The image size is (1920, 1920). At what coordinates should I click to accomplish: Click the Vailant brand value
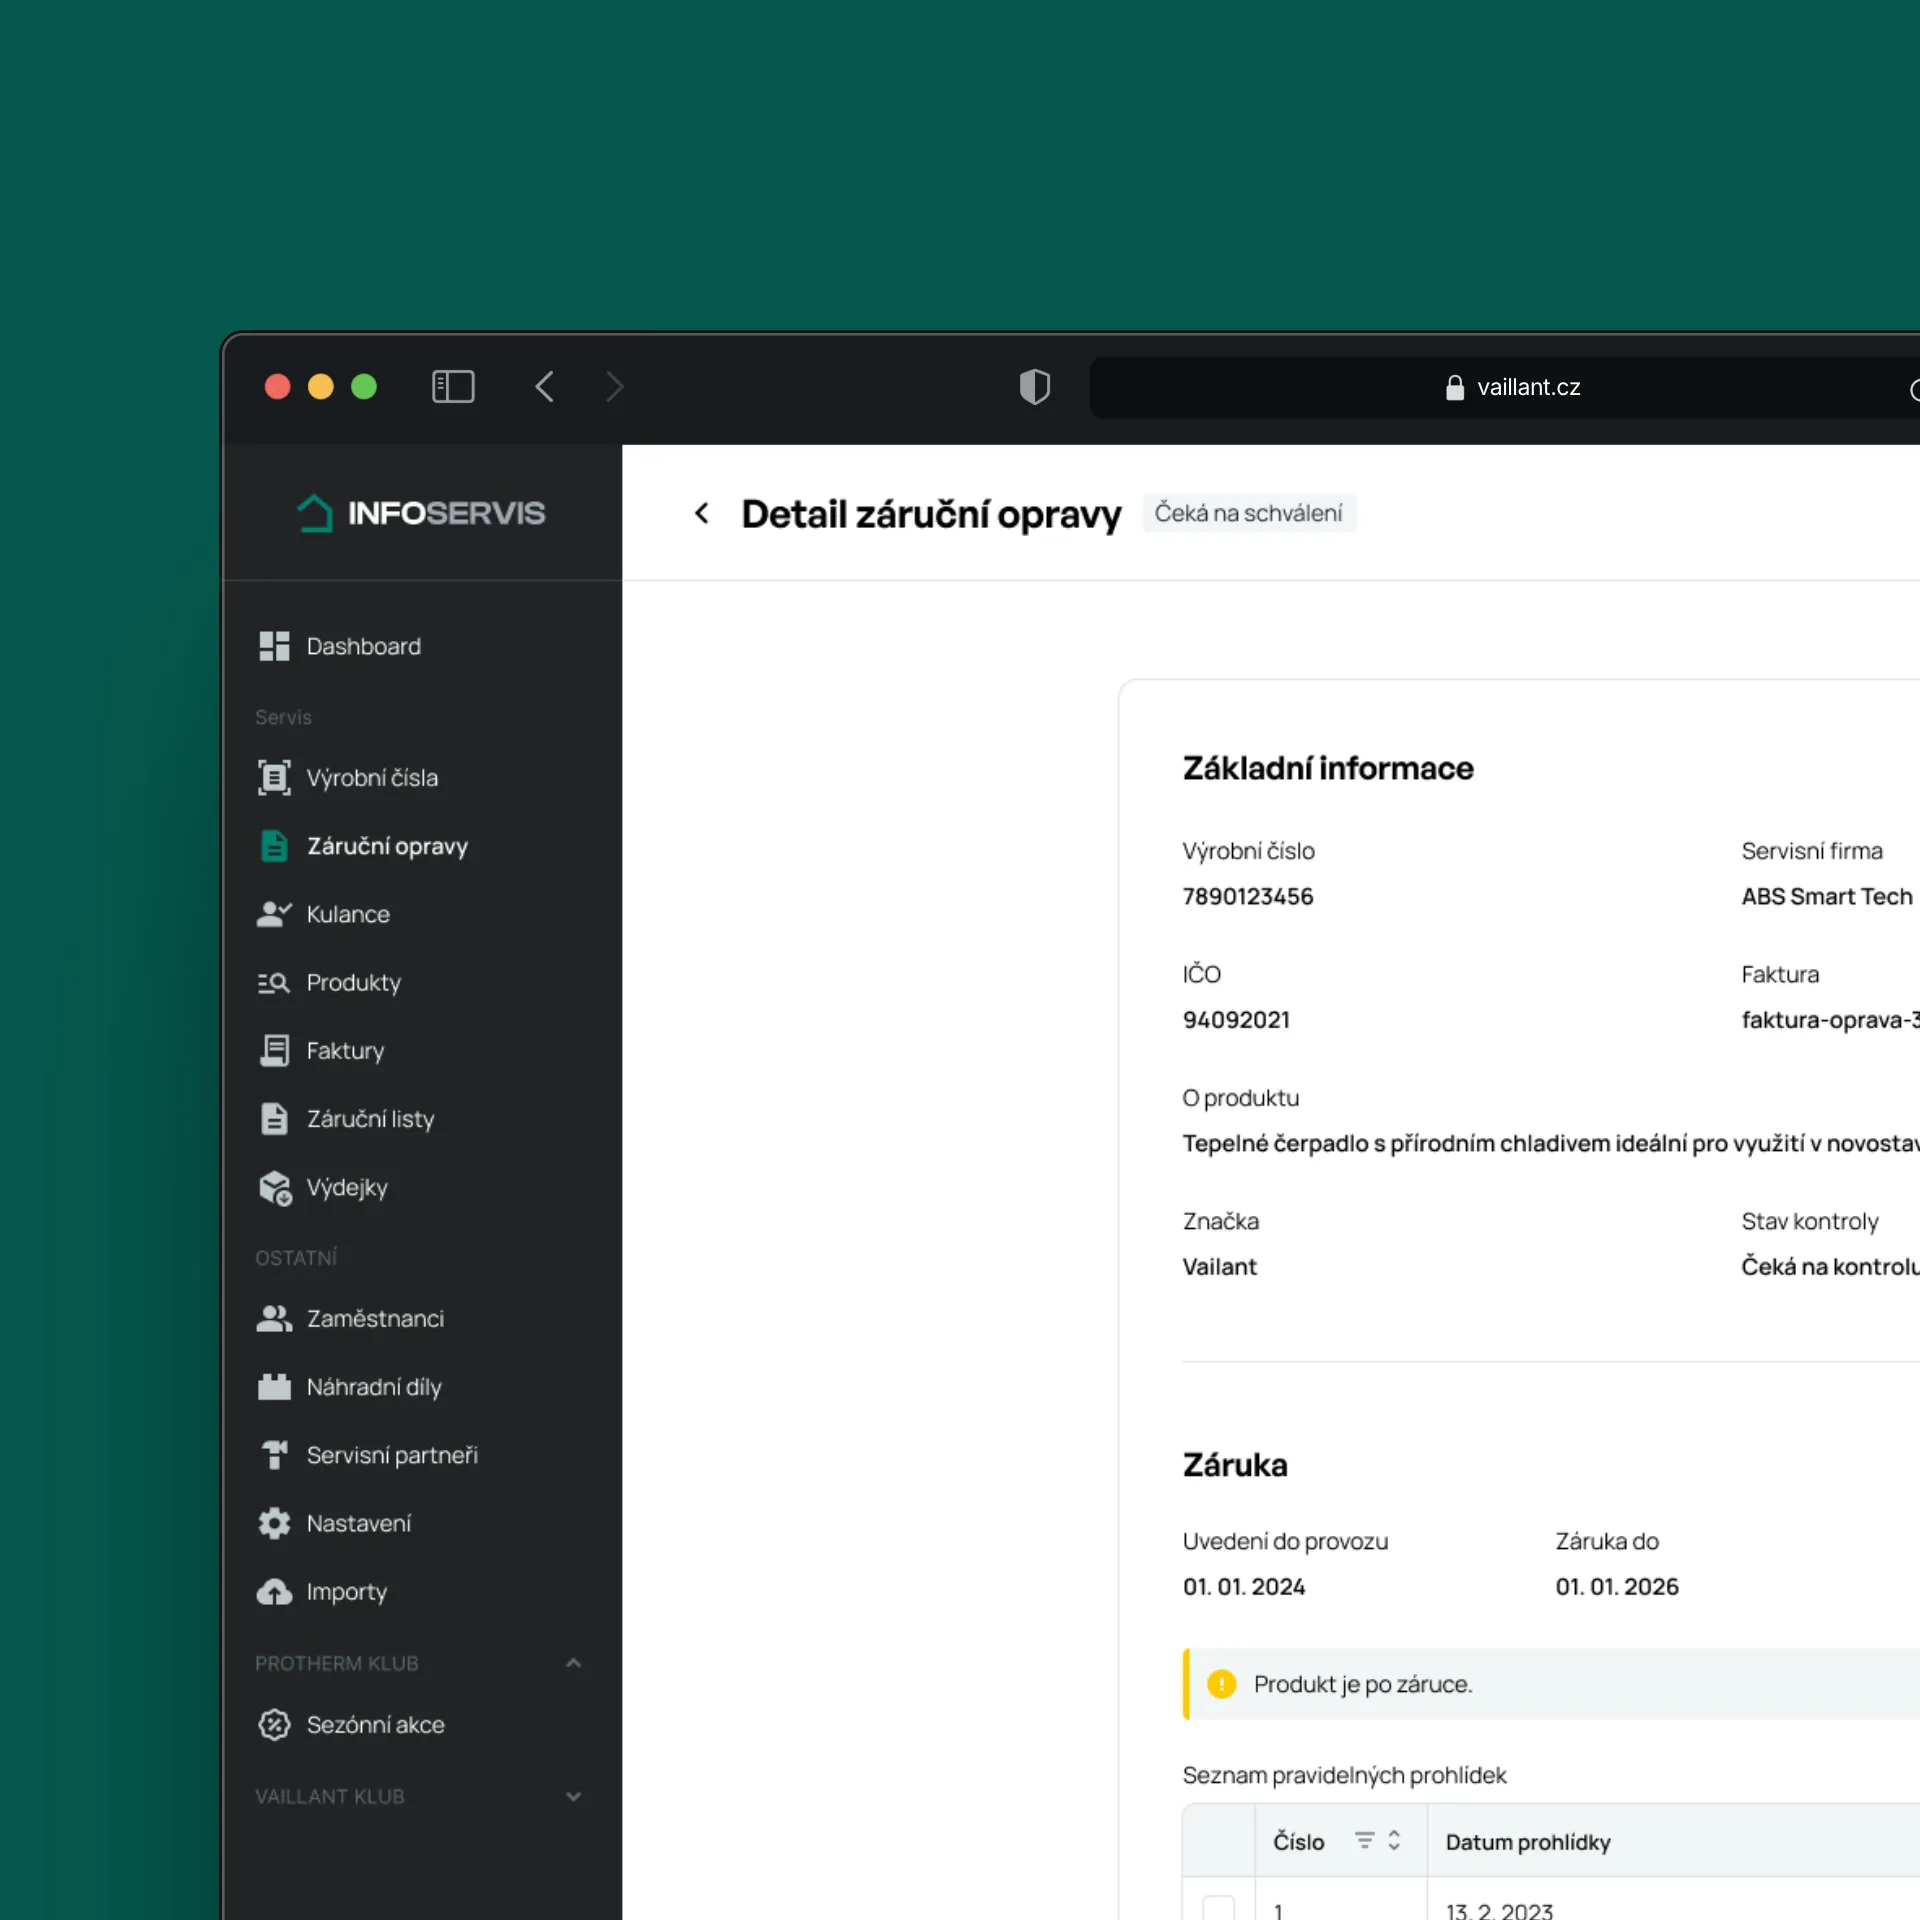[x=1220, y=1267]
